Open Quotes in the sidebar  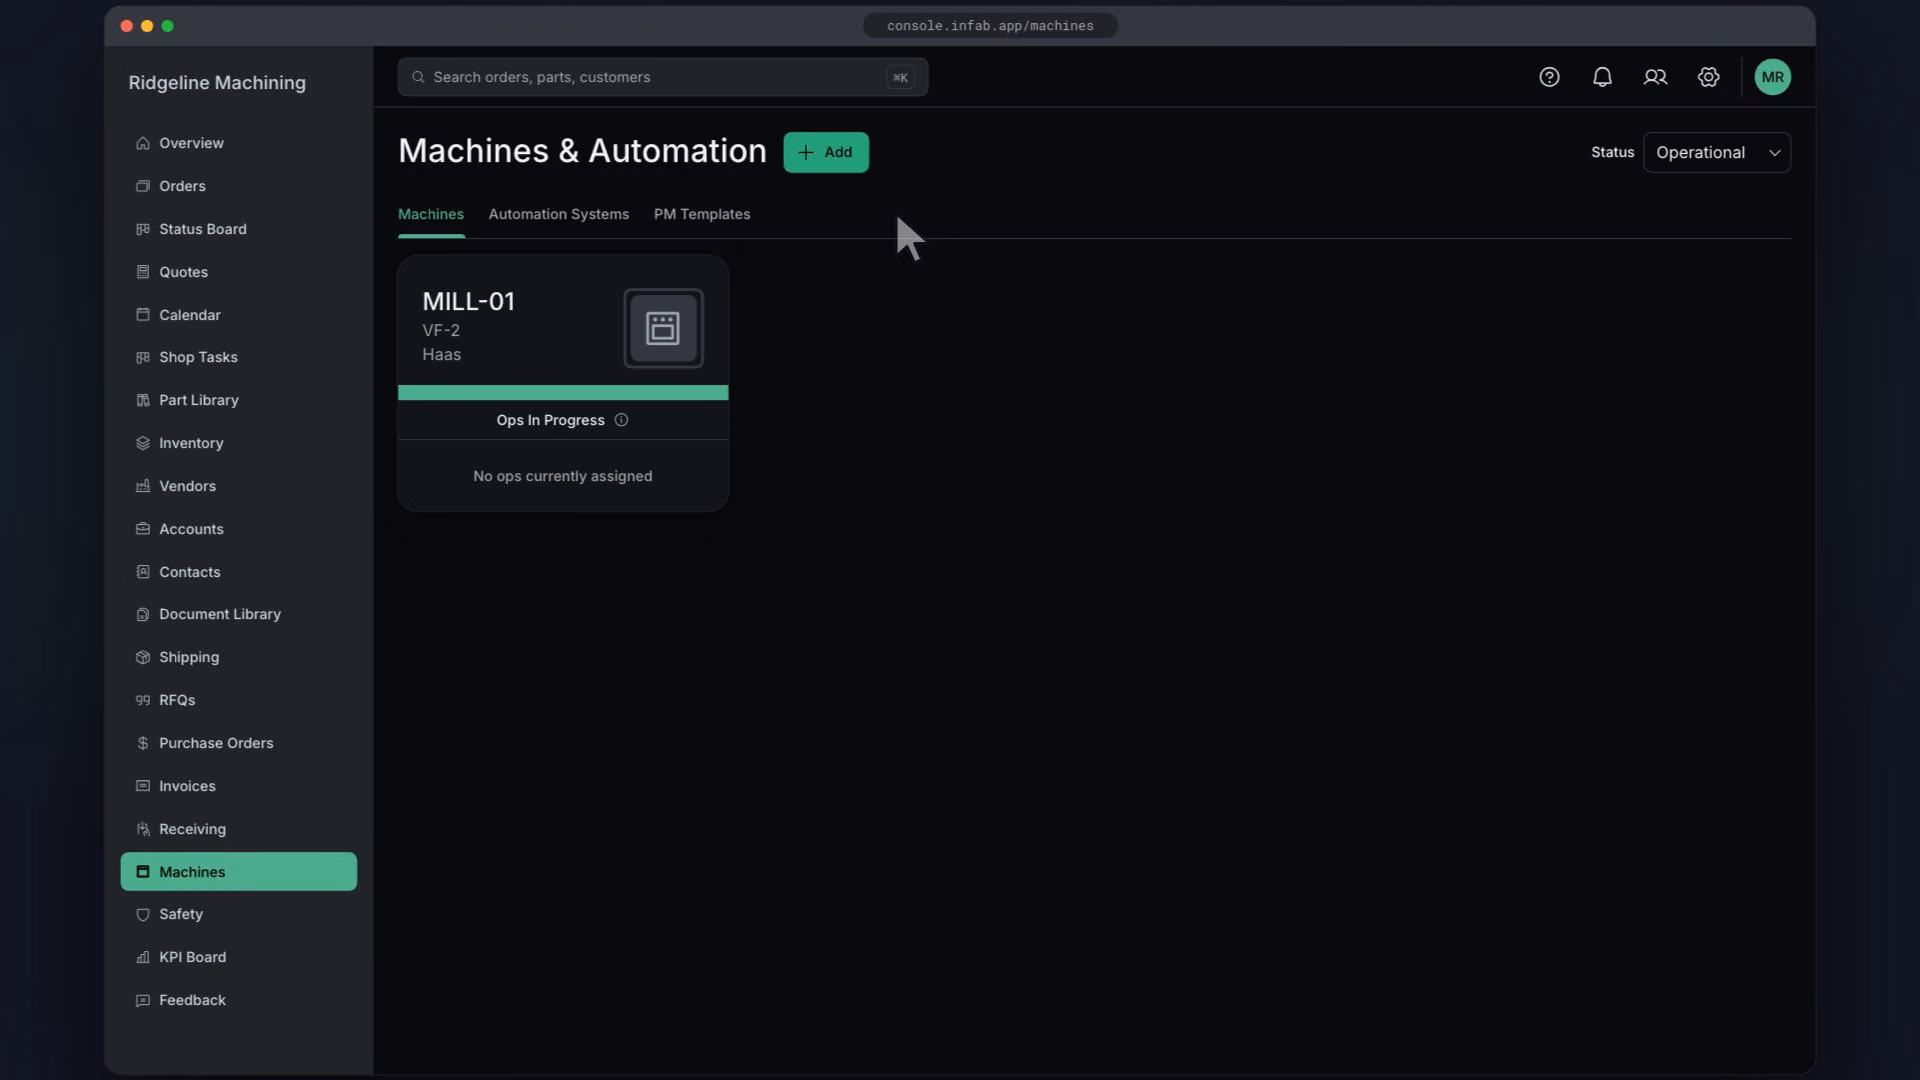238,272
